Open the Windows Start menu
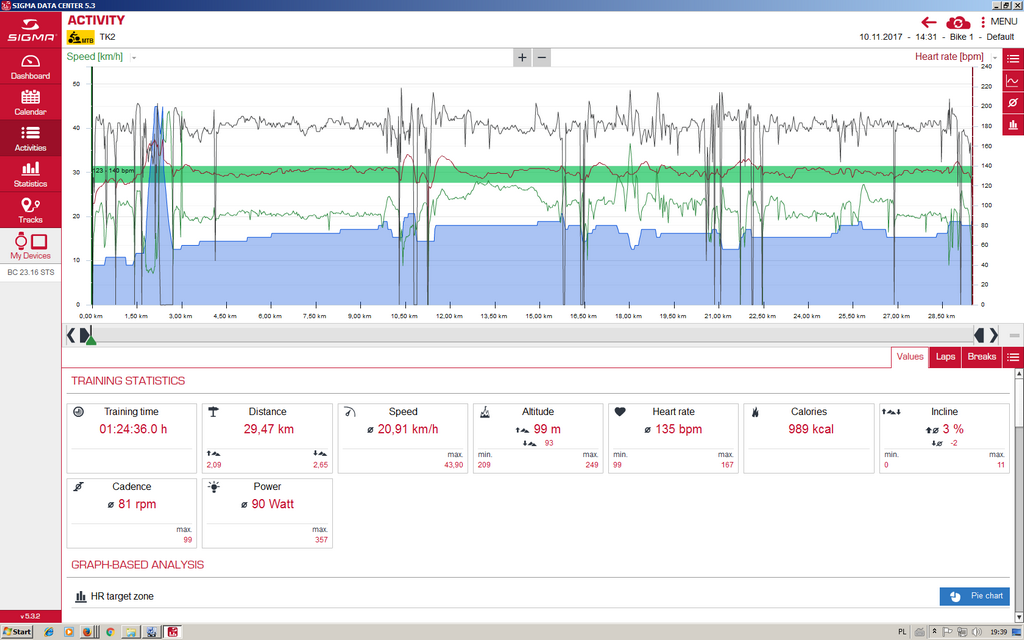The image size is (1024, 640). point(17,632)
